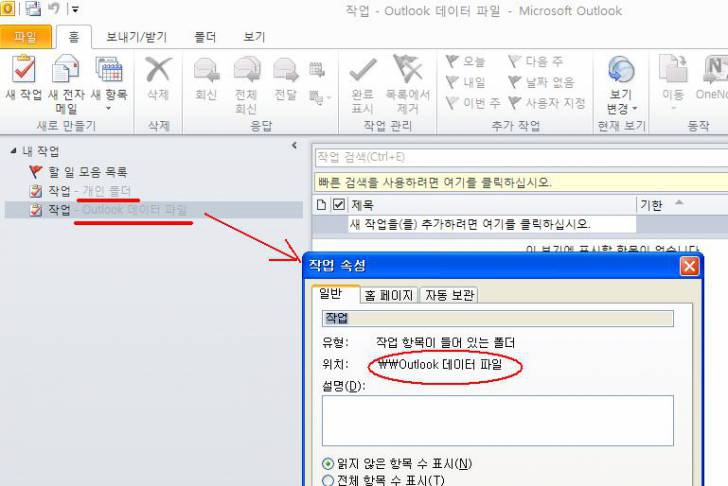The width and height of the screenshot is (728, 486).
Task: Switch to the 홈 ribbon tab
Action: [x=73, y=37]
